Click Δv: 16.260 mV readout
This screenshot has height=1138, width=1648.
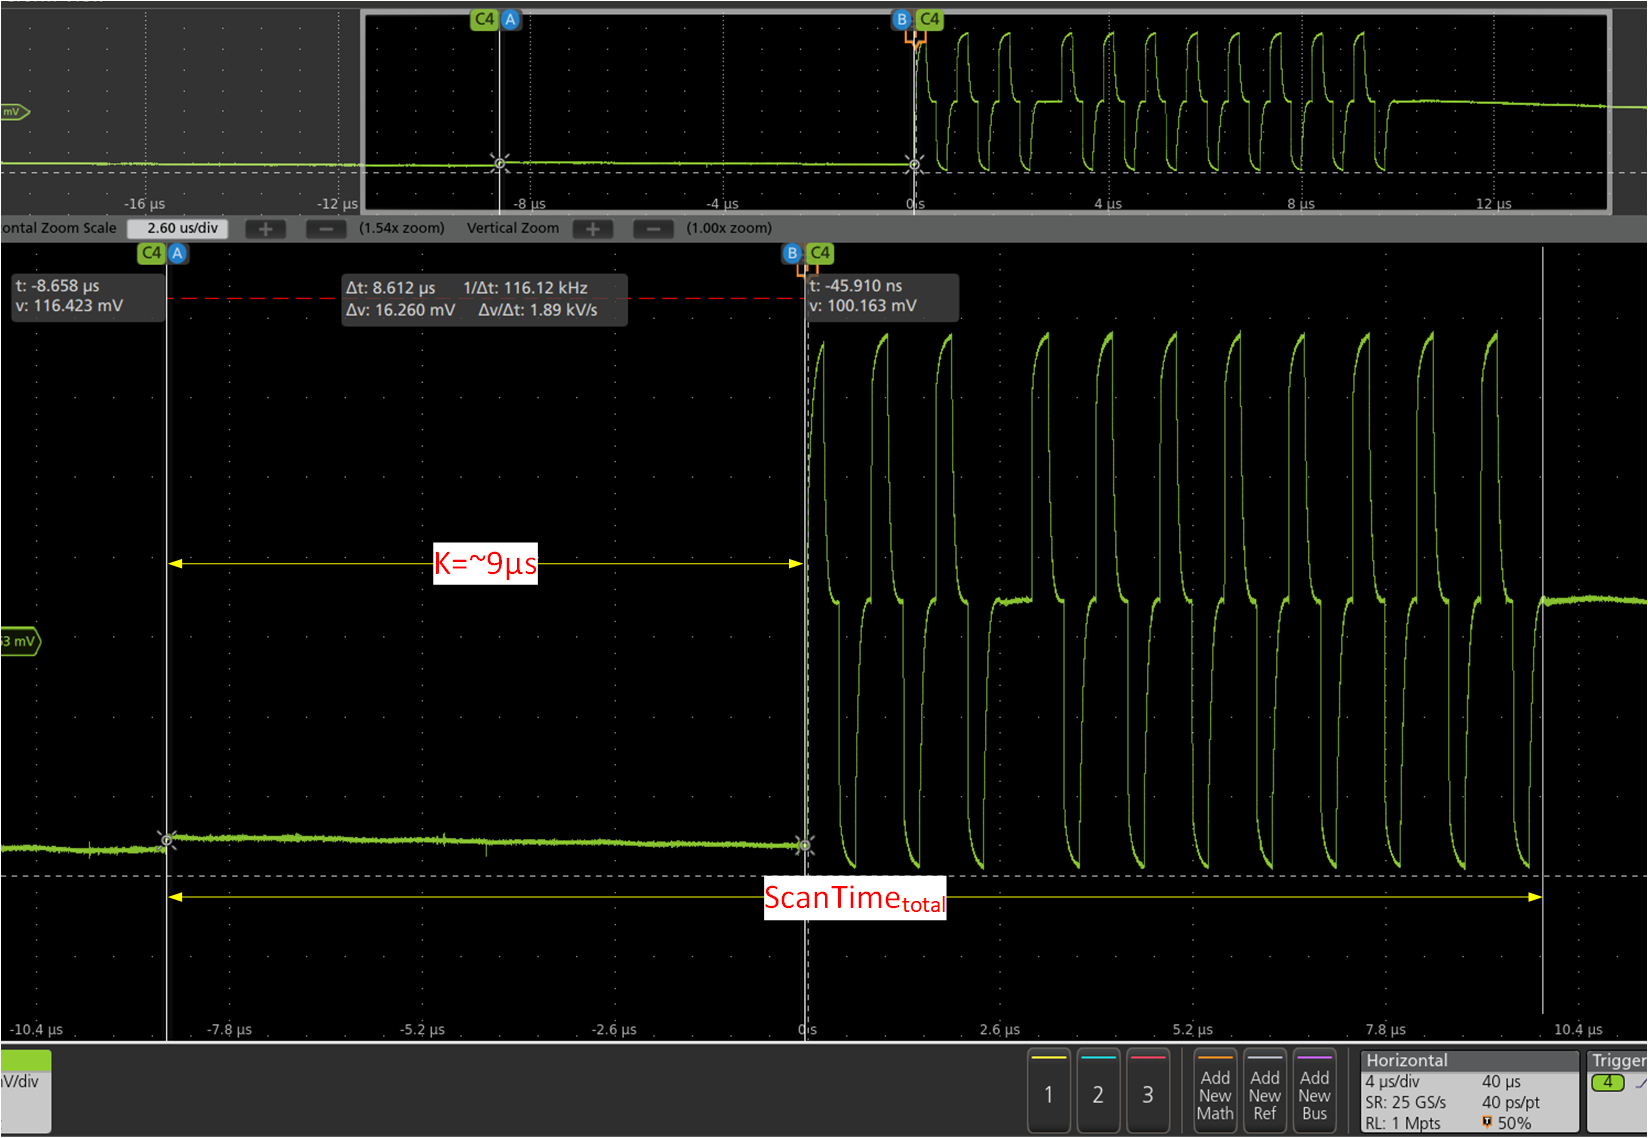[400, 310]
